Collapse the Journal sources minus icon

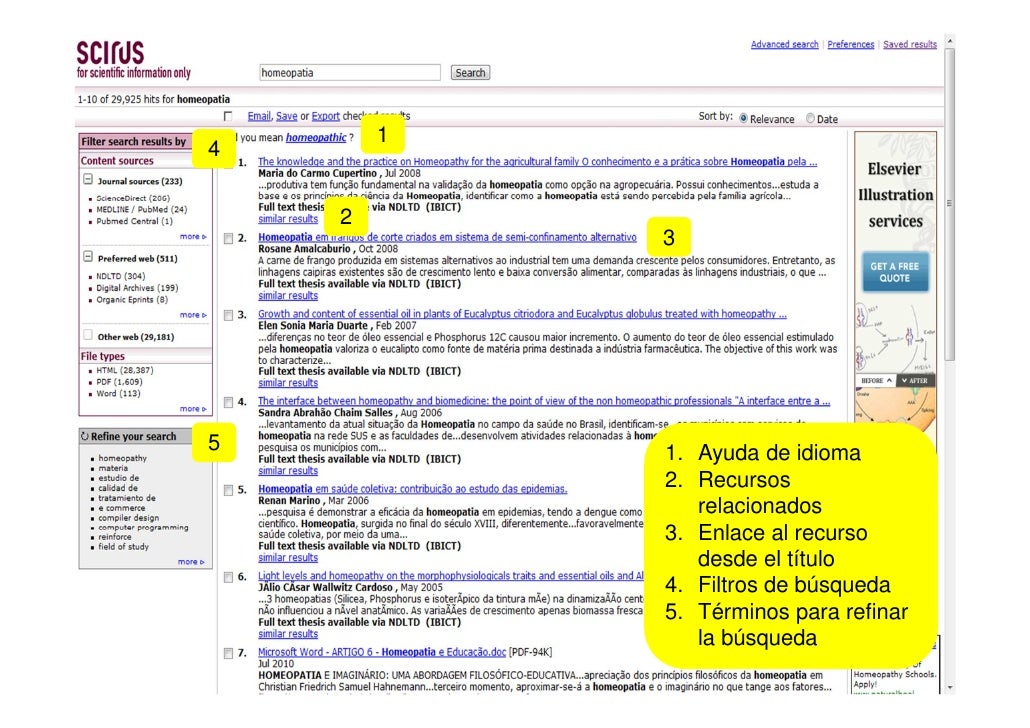click(x=89, y=181)
